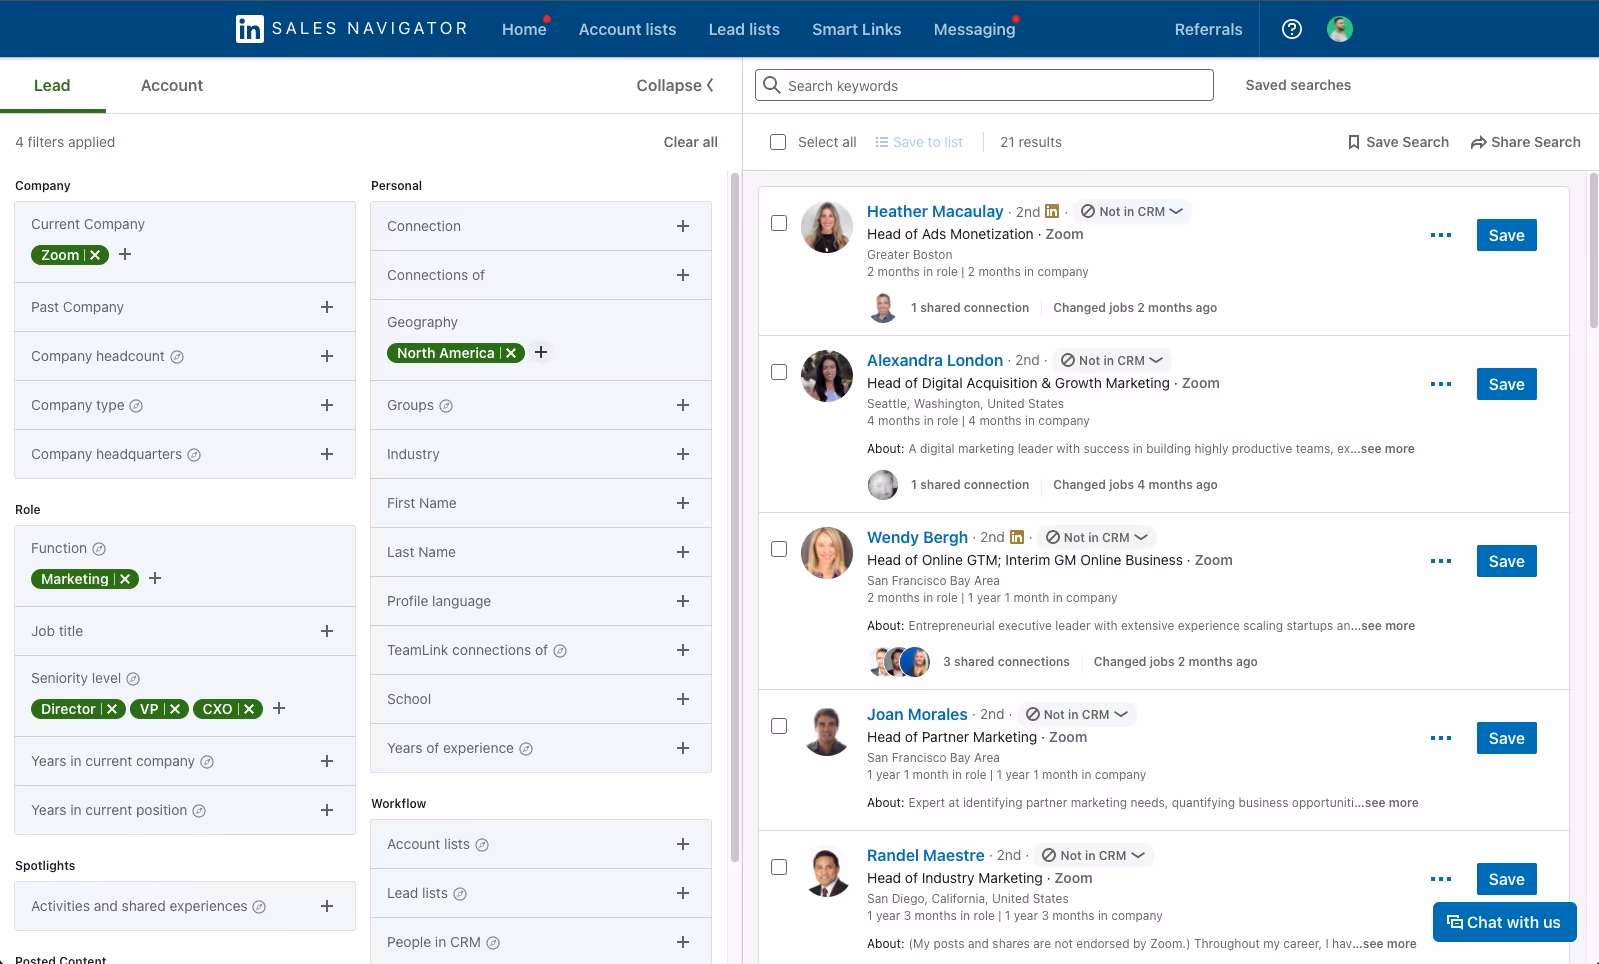
Task: Tick the Select all checkbox
Action: (x=778, y=142)
